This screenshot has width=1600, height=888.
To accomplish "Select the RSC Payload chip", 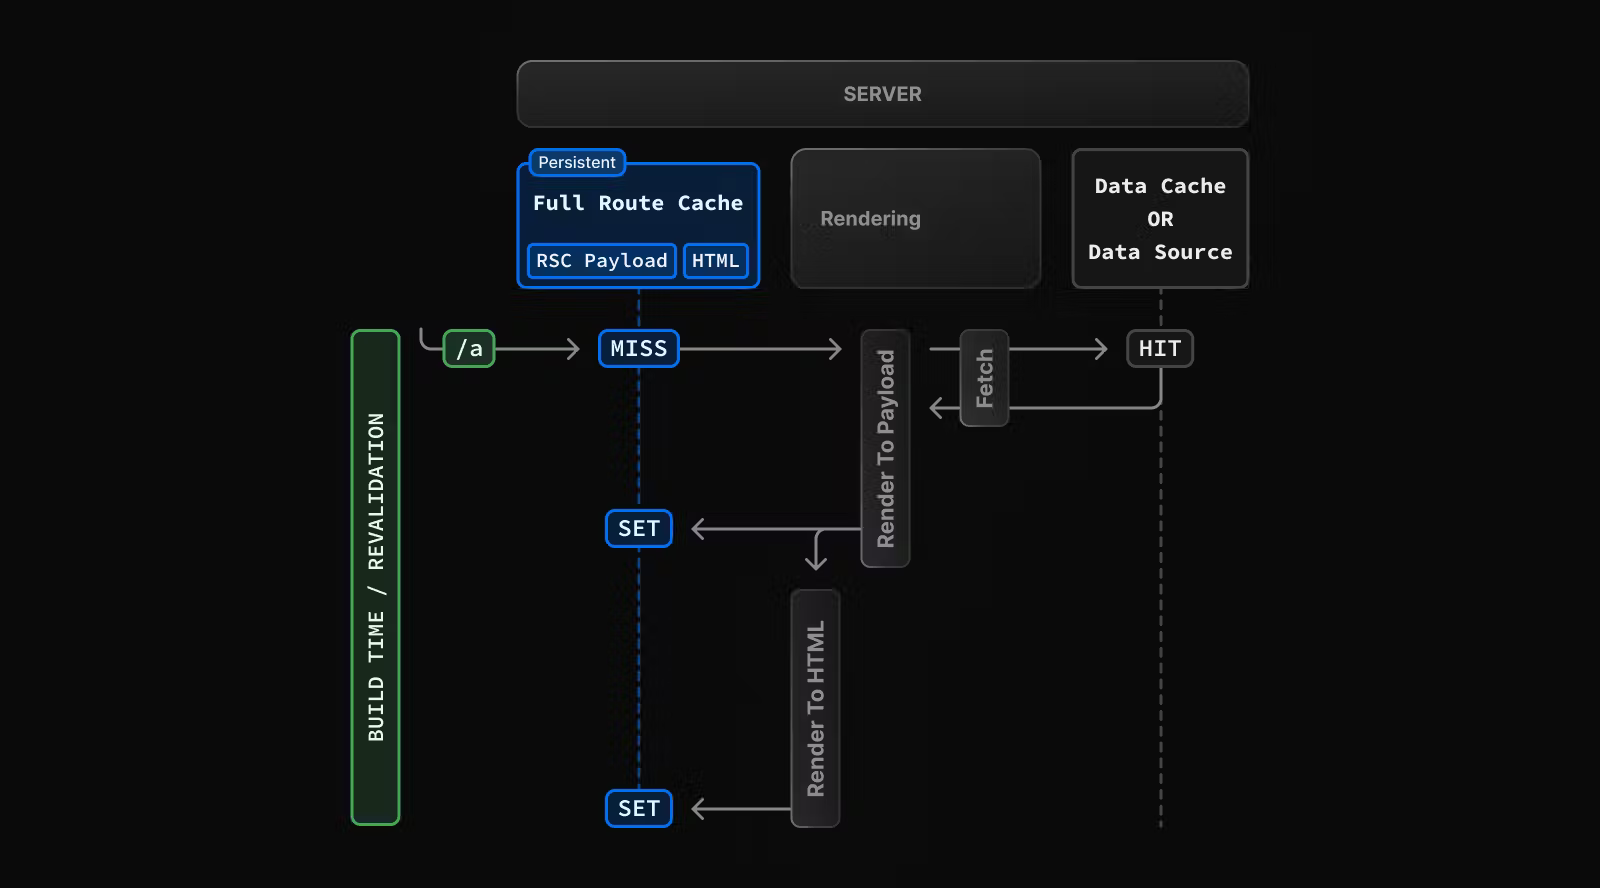I will coord(601,261).
